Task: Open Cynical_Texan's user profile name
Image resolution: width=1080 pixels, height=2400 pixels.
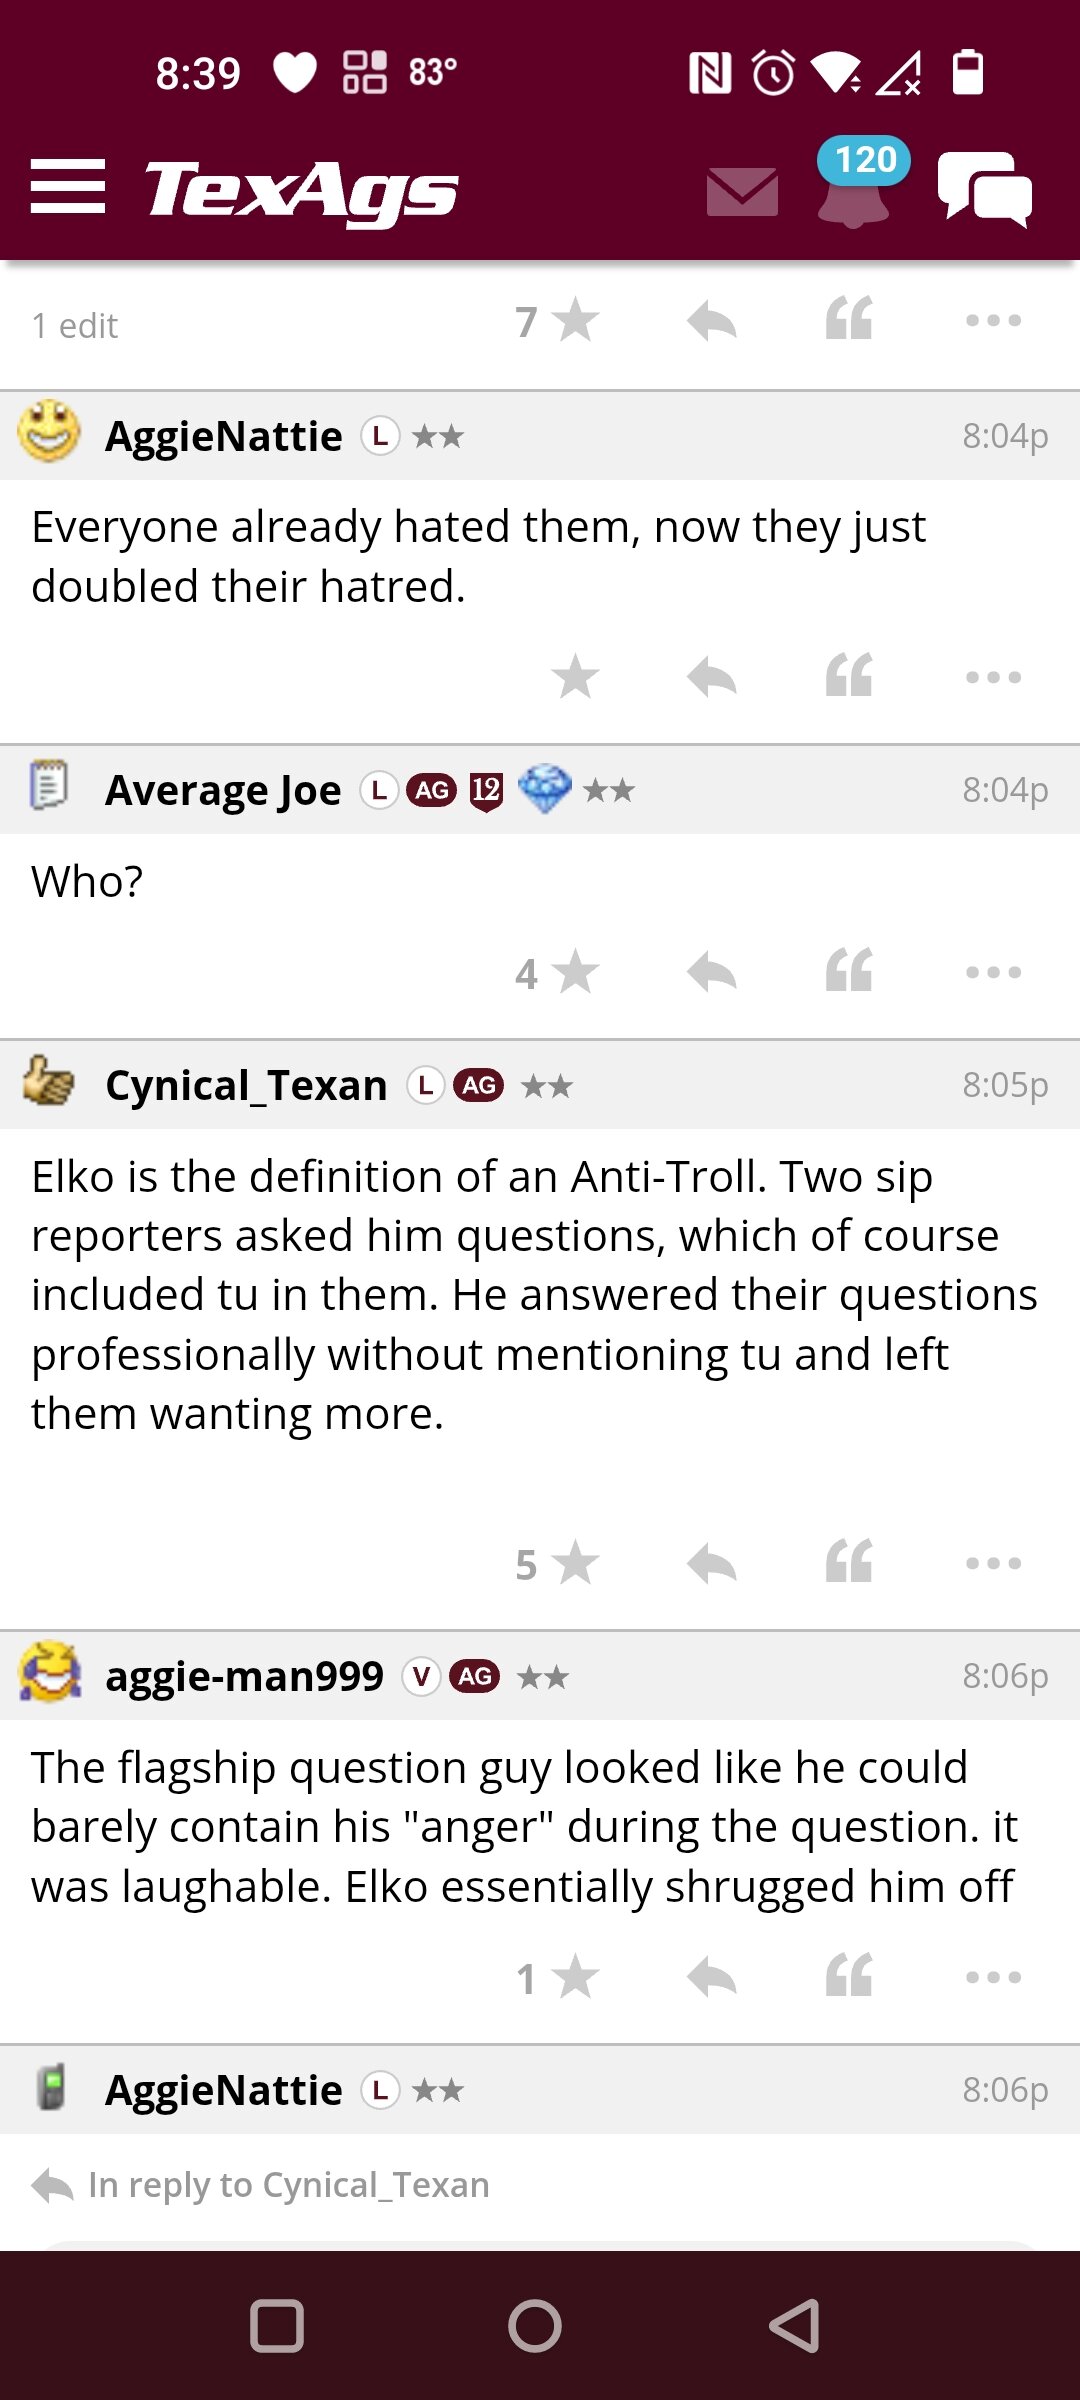Action: click(246, 1085)
